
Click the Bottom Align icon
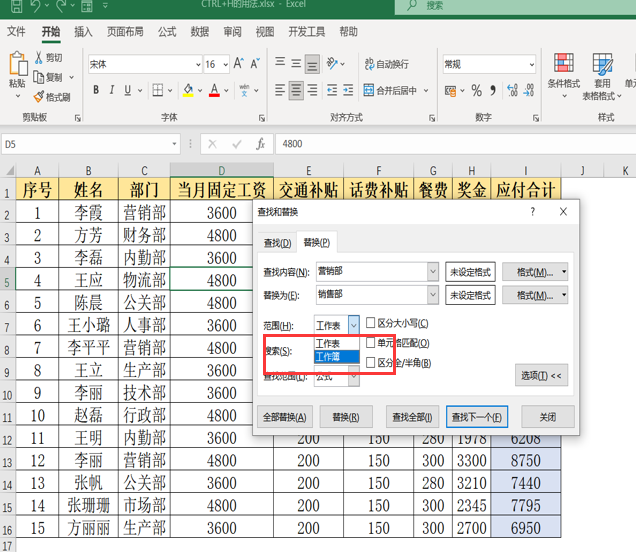click(312, 64)
